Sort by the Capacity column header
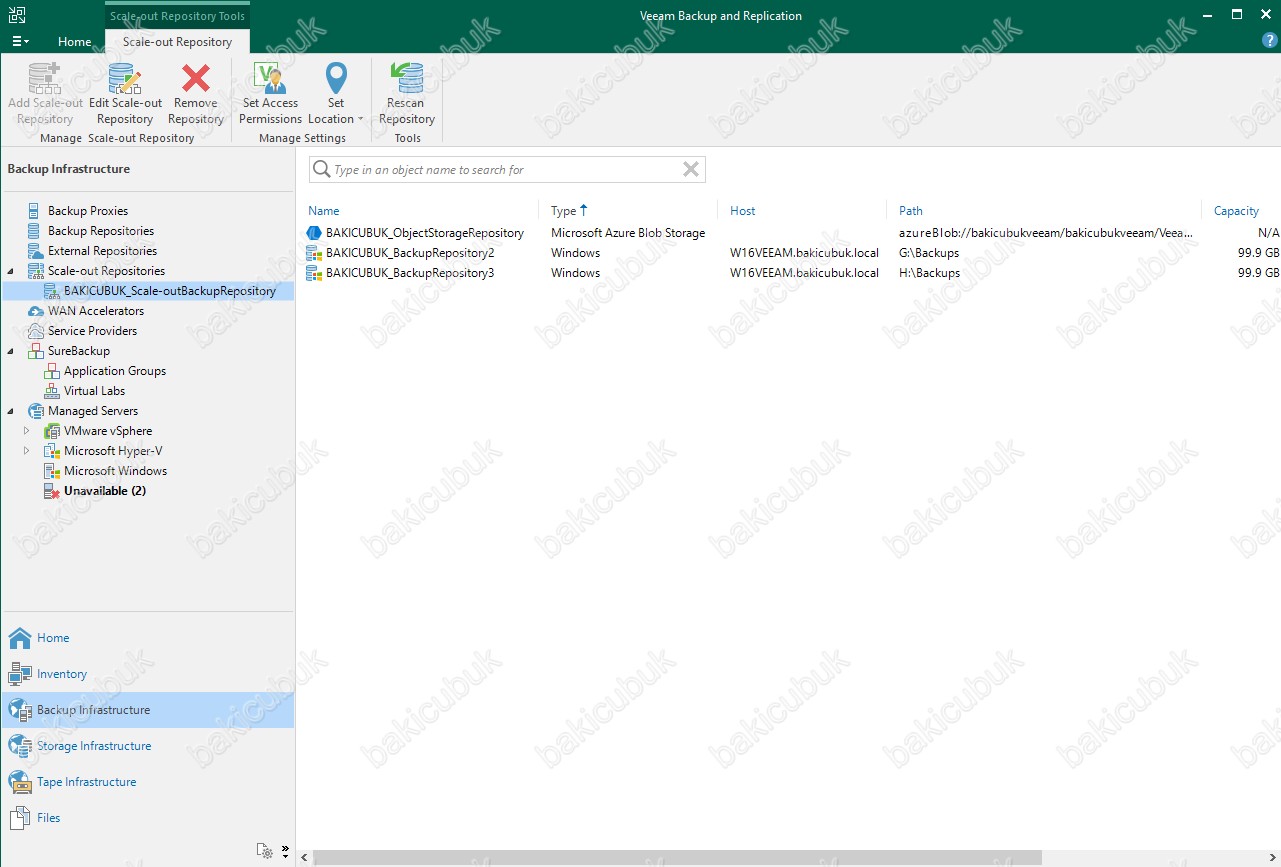 (x=1236, y=211)
